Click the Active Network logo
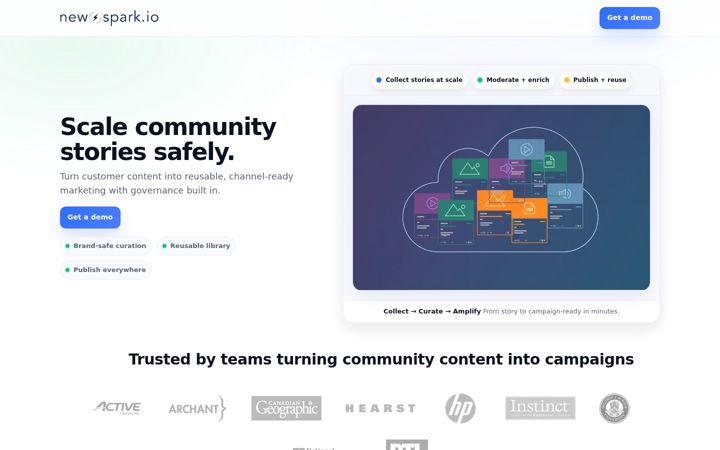 pyautogui.click(x=117, y=408)
